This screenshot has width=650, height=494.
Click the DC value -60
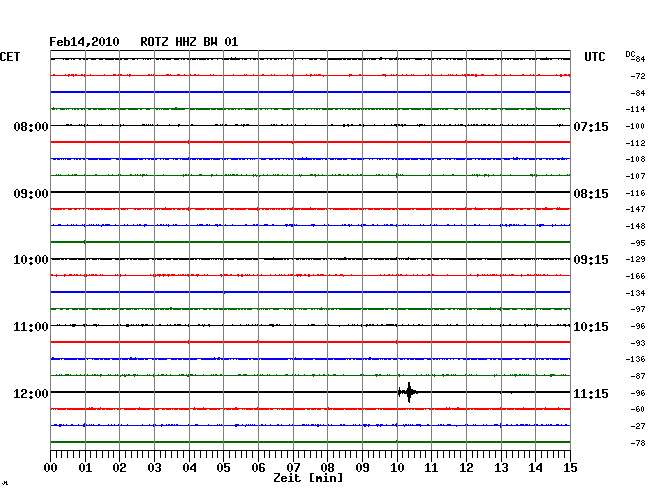tap(638, 409)
